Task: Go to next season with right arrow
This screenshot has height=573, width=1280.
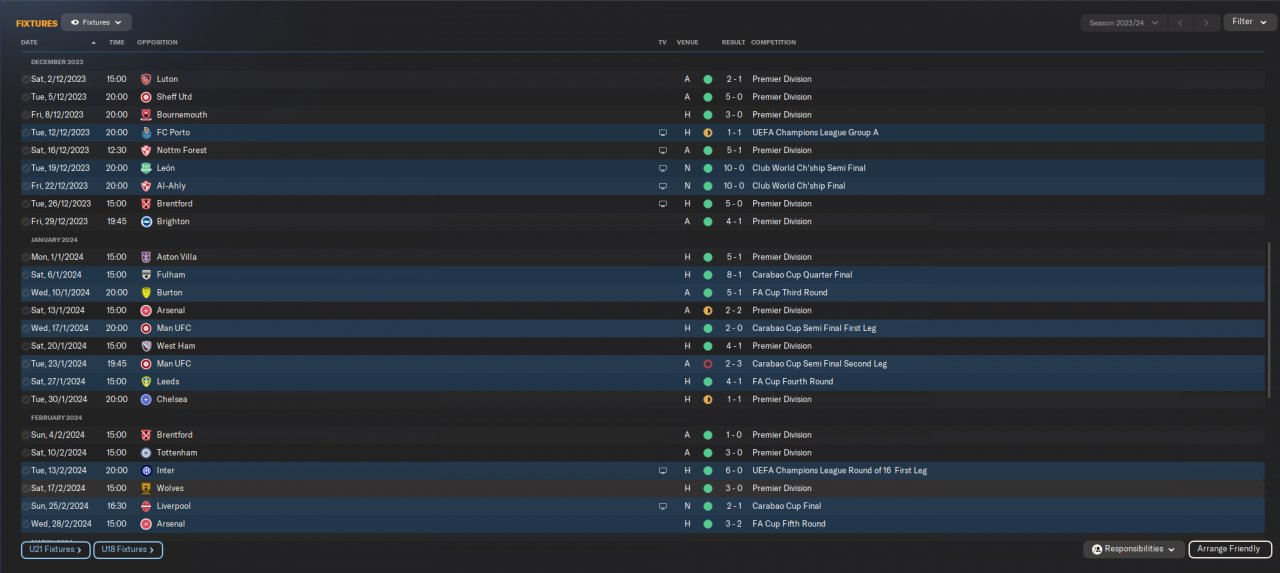Action: 1207,22
